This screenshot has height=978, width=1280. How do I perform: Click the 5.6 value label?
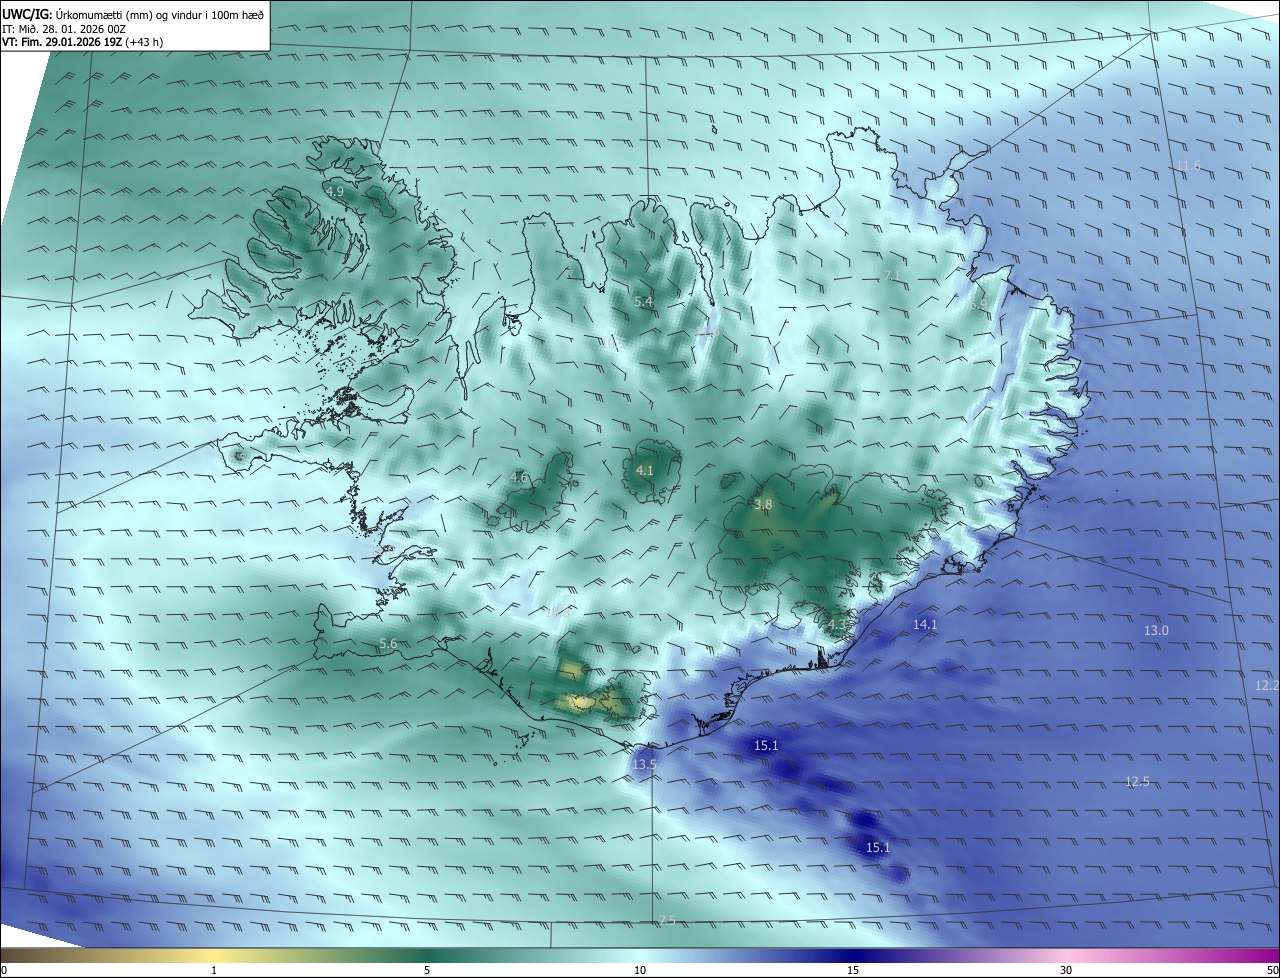coord(388,645)
